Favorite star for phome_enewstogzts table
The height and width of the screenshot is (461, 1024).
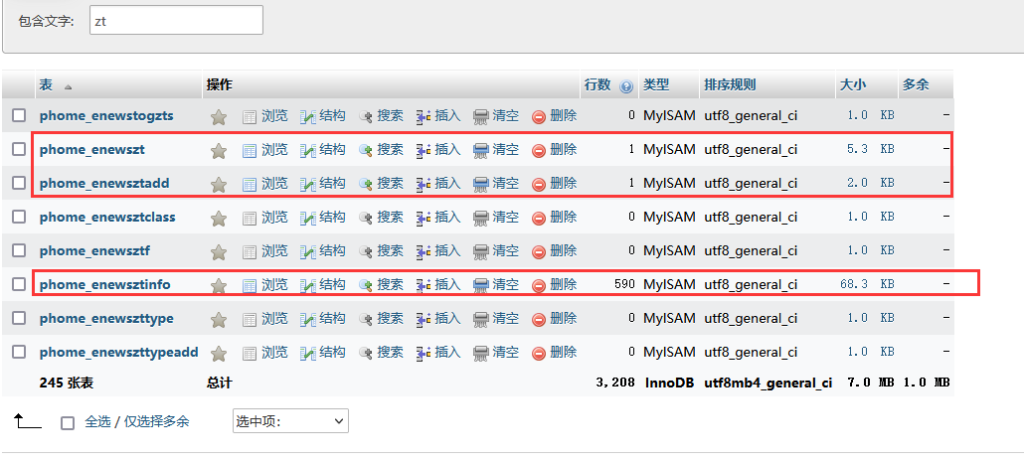tap(219, 117)
